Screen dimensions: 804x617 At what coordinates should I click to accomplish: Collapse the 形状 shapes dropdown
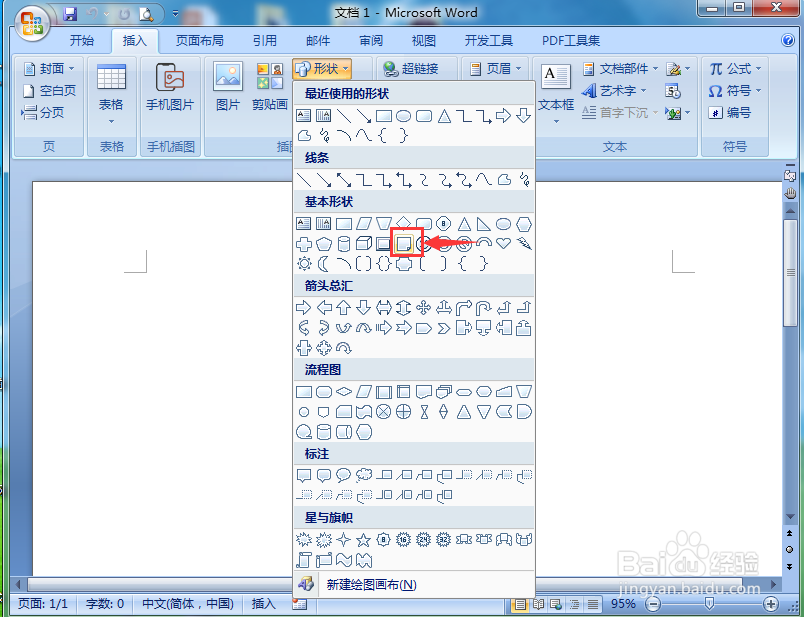[322, 69]
